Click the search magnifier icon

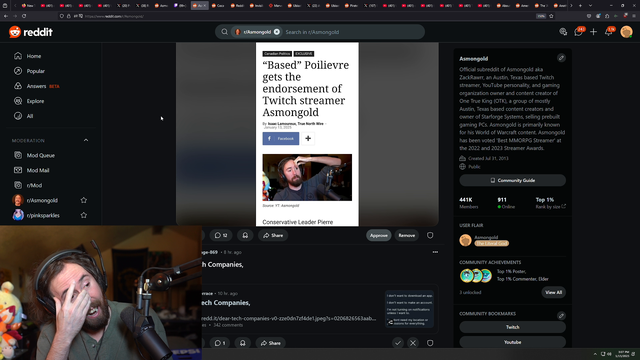224,32
